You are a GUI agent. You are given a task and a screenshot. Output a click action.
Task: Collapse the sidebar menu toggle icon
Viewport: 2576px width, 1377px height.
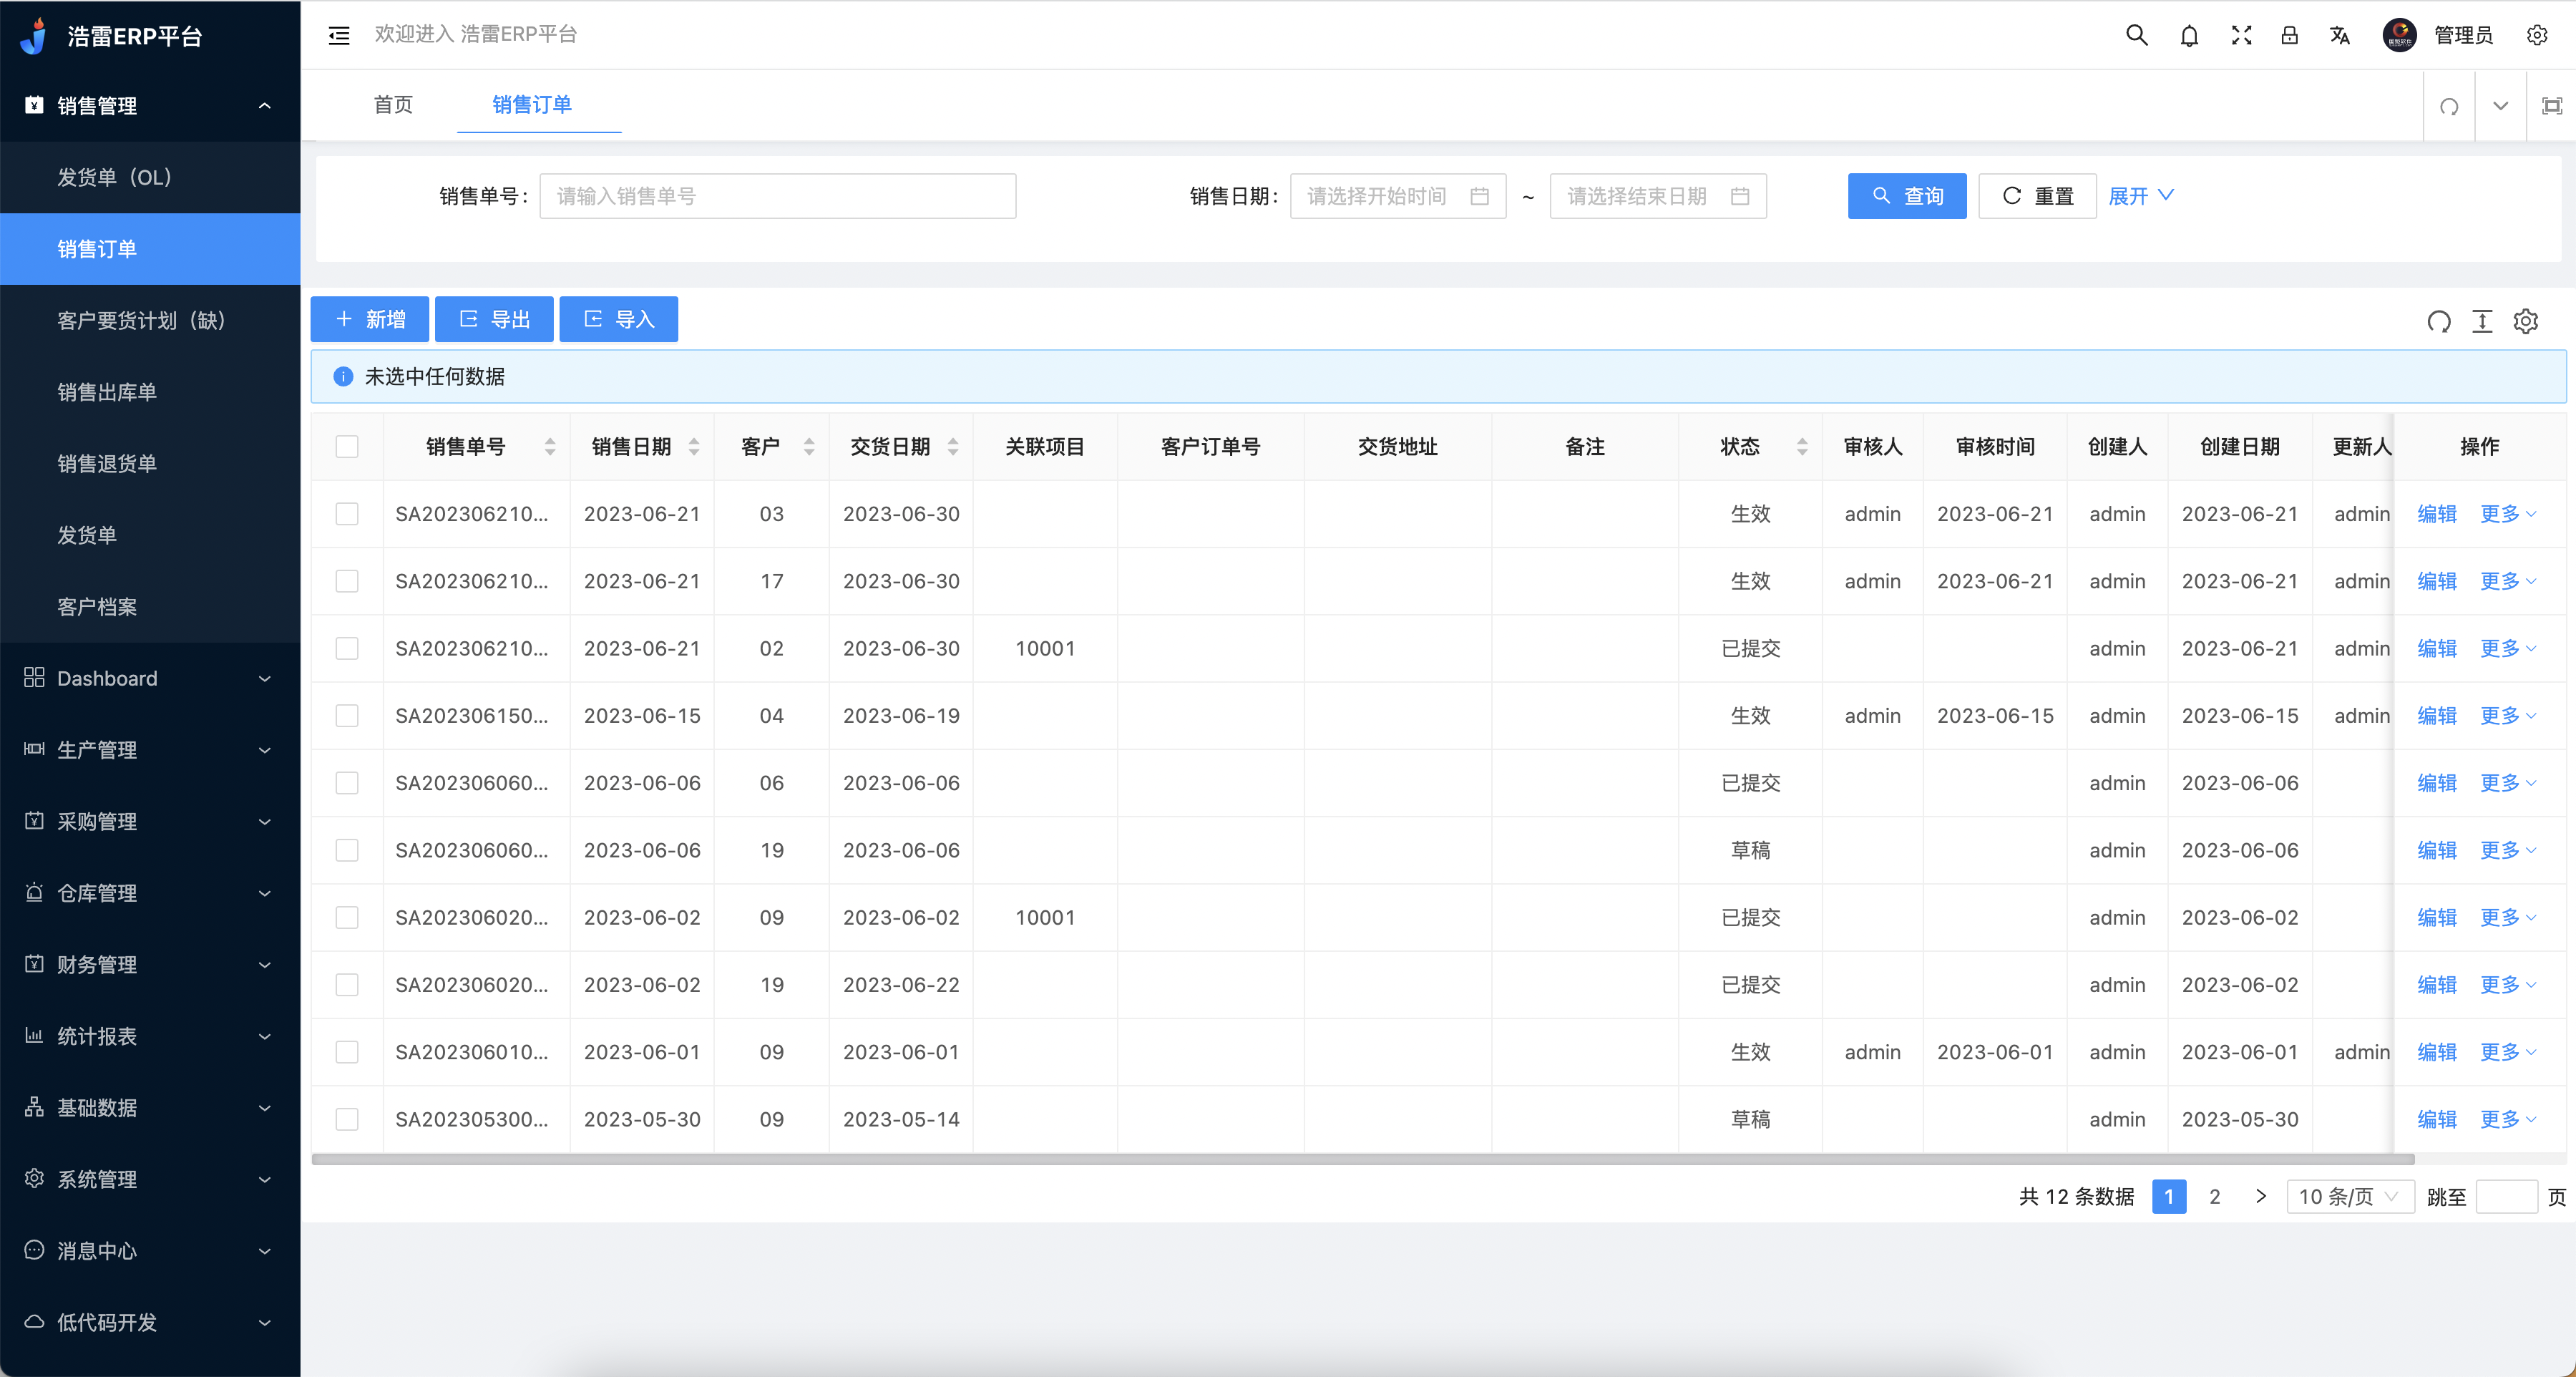pyautogui.click(x=339, y=35)
